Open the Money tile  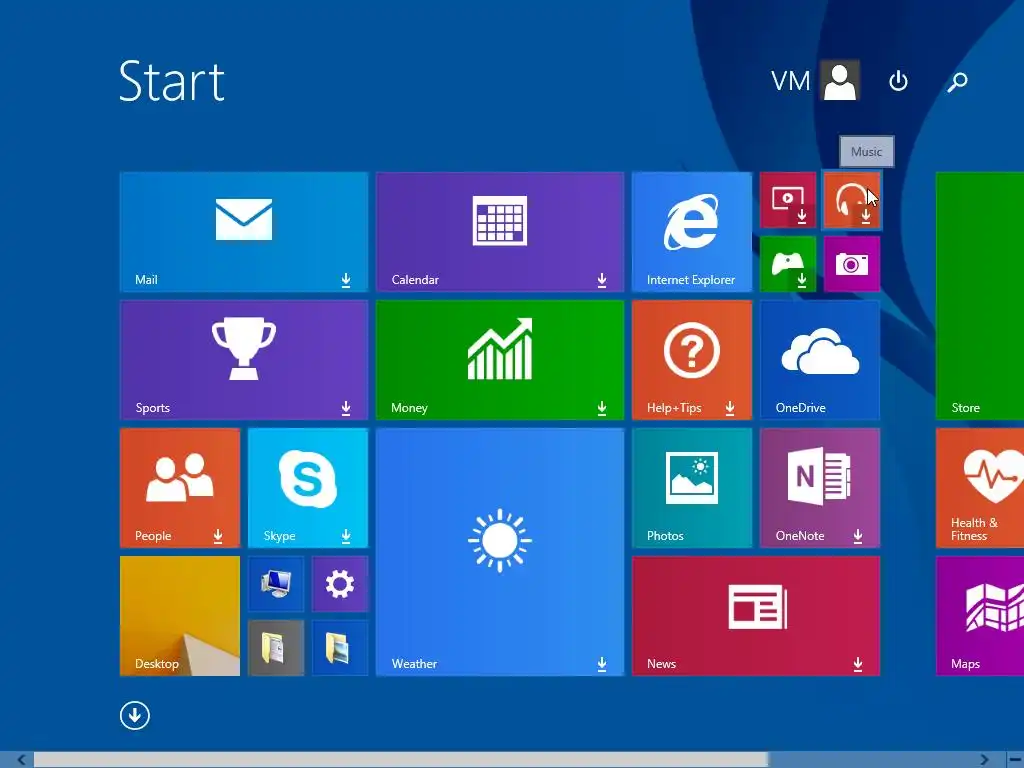[x=500, y=360]
